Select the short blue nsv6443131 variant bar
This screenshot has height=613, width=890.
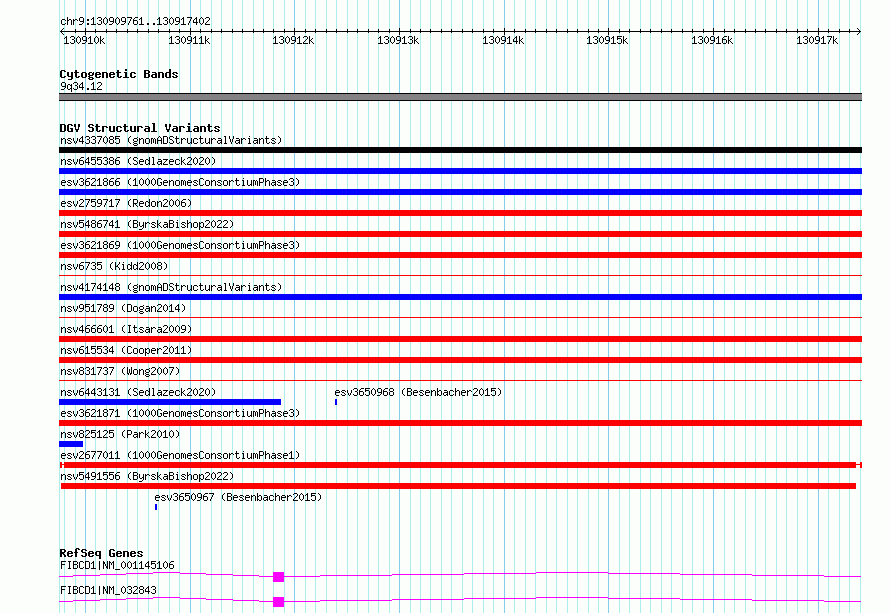(170, 402)
